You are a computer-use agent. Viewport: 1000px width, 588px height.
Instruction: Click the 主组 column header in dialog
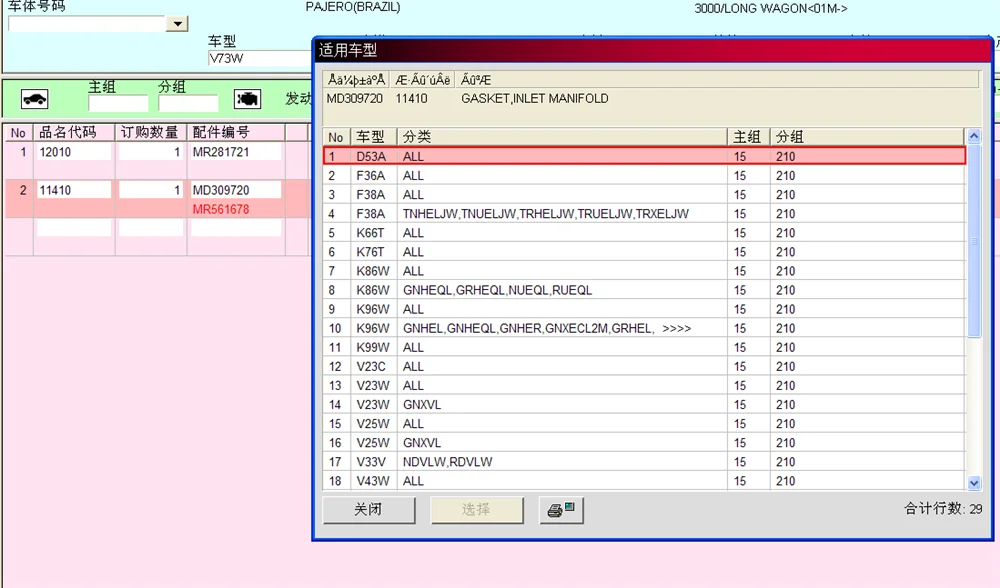click(749, 136)
